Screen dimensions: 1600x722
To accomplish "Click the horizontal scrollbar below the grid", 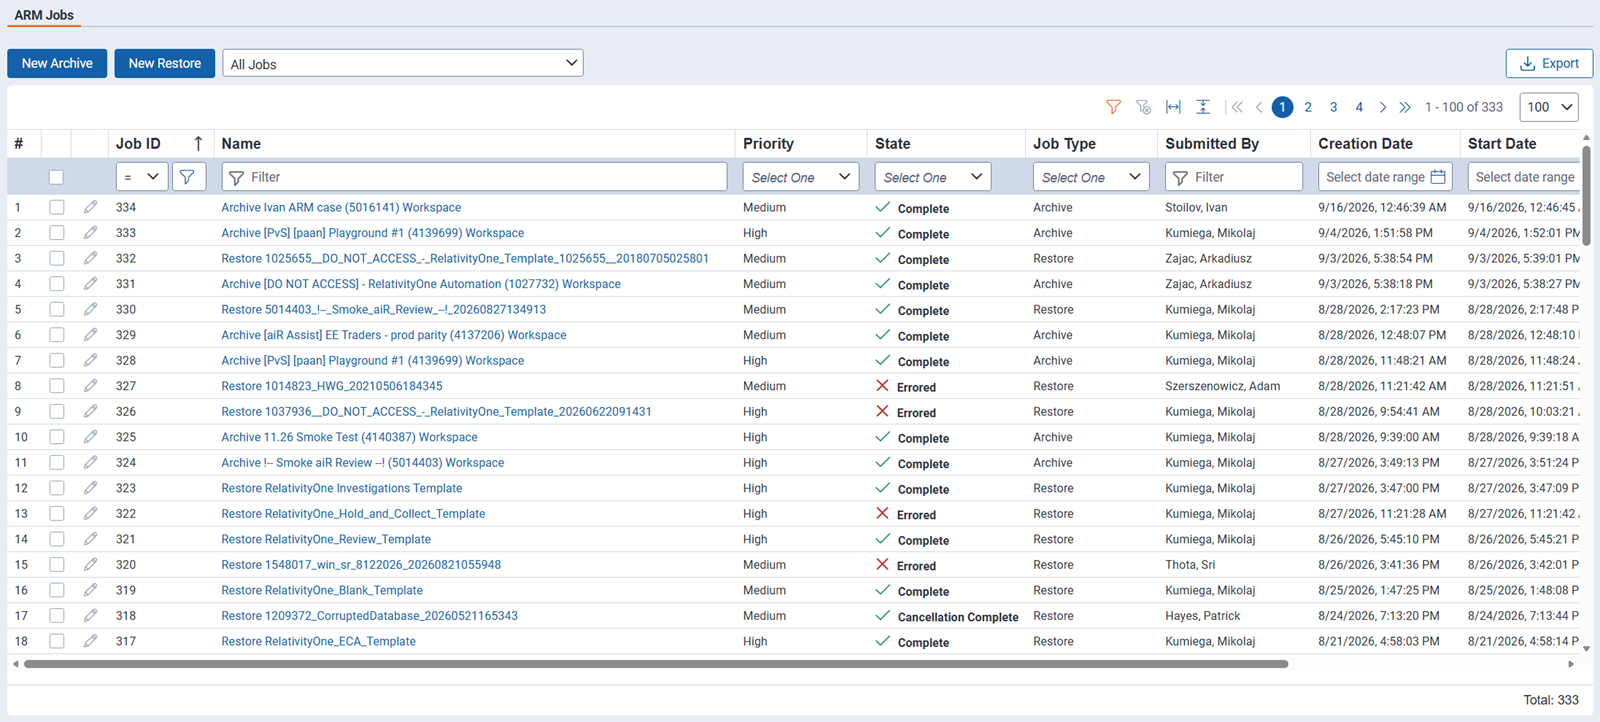I will click(656, 664).
